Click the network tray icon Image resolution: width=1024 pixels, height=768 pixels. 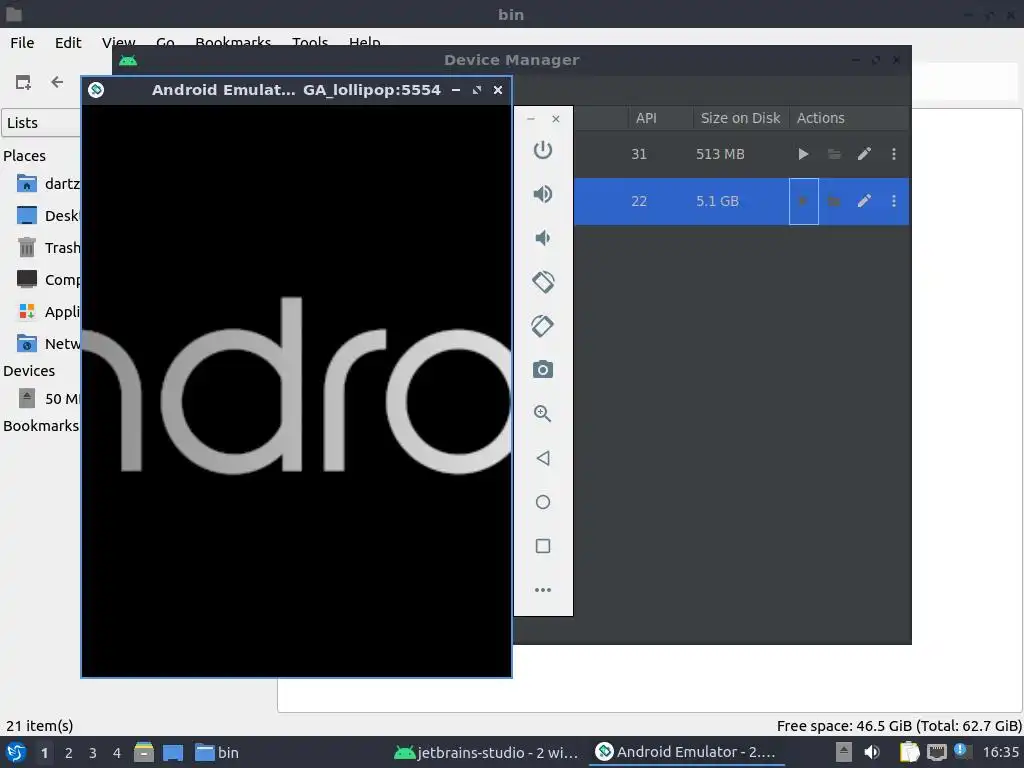tap(936, 752)
